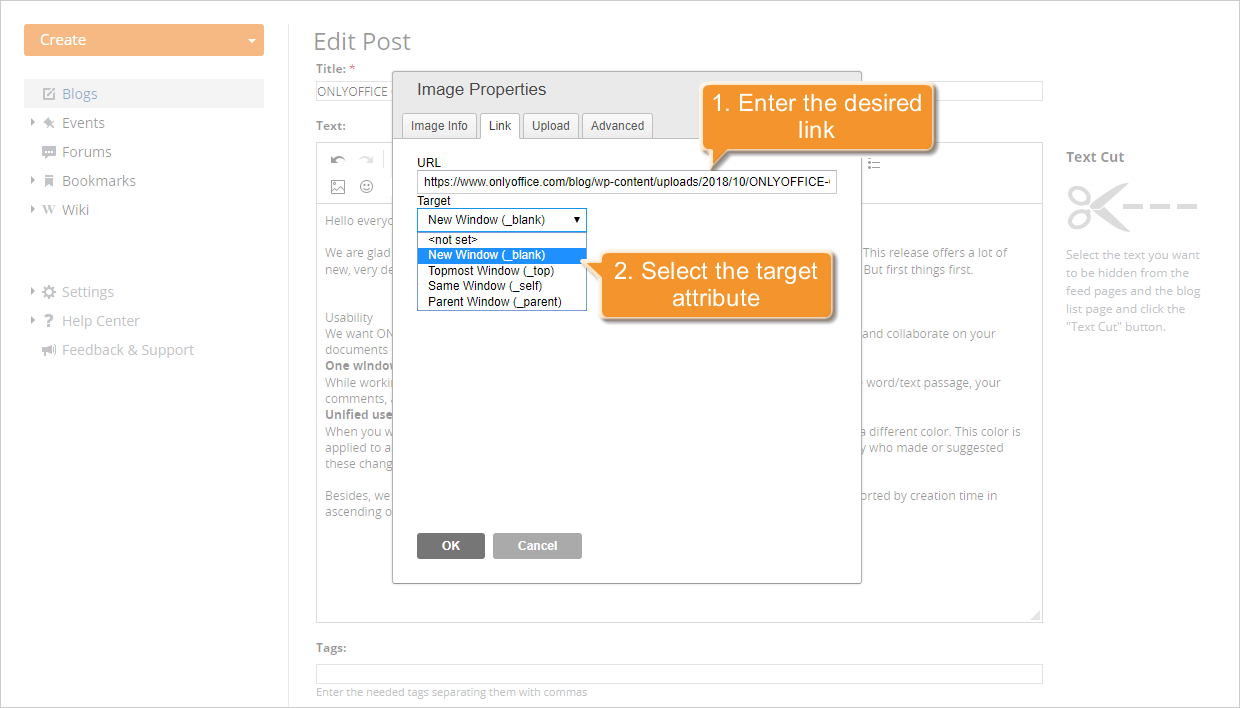Select "Same Window (_self)" from Target list
Viewport: 1240px width, 708px height.
[x=484, y=285]
